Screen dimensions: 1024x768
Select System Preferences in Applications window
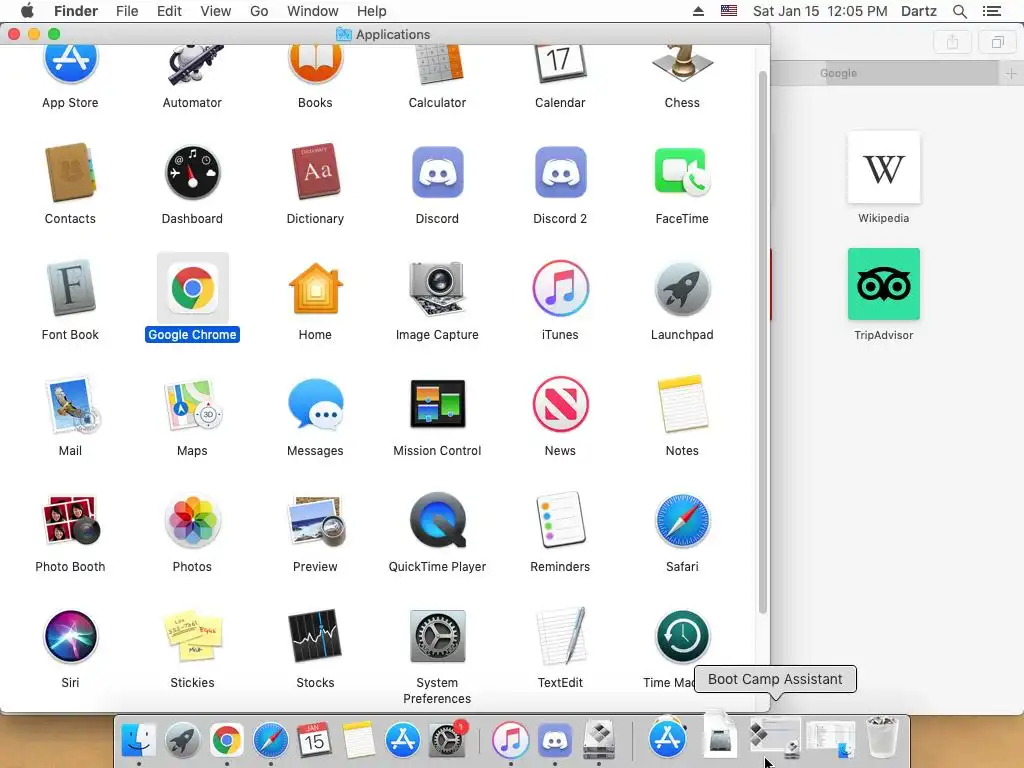[x=438, y=636]
